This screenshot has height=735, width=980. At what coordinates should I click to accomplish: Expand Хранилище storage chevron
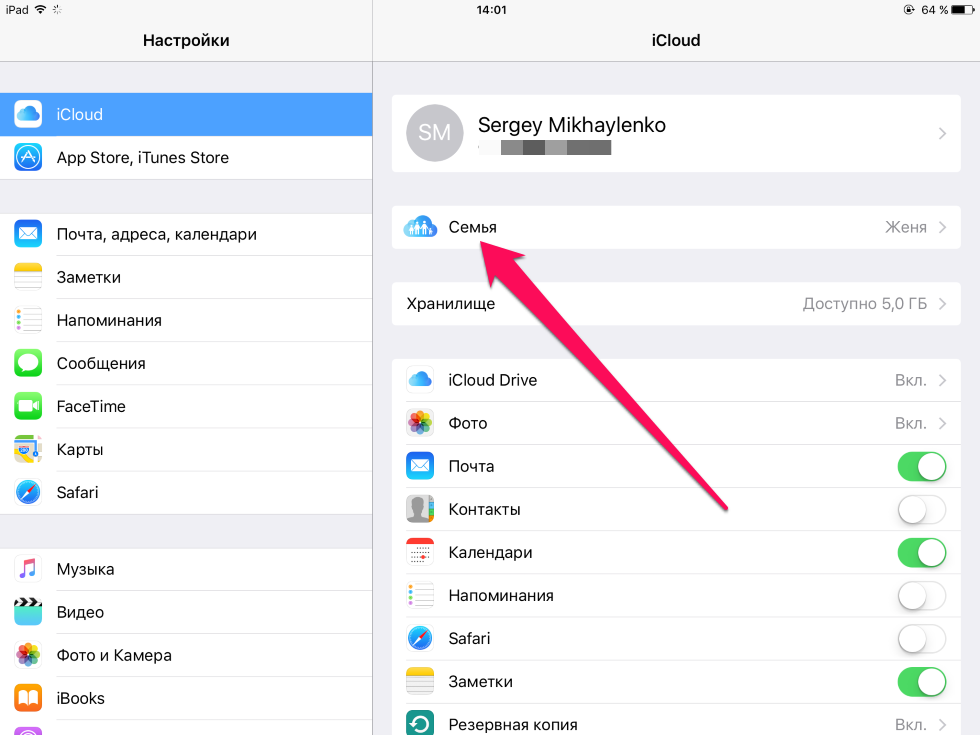point(942,304)
